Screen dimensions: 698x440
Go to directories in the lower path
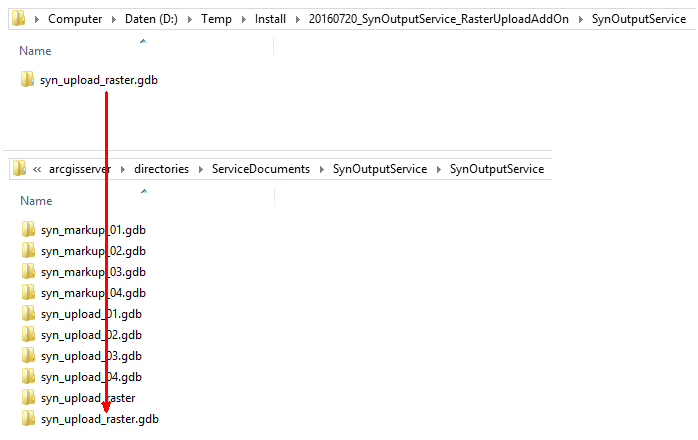(x=161, y=169)
